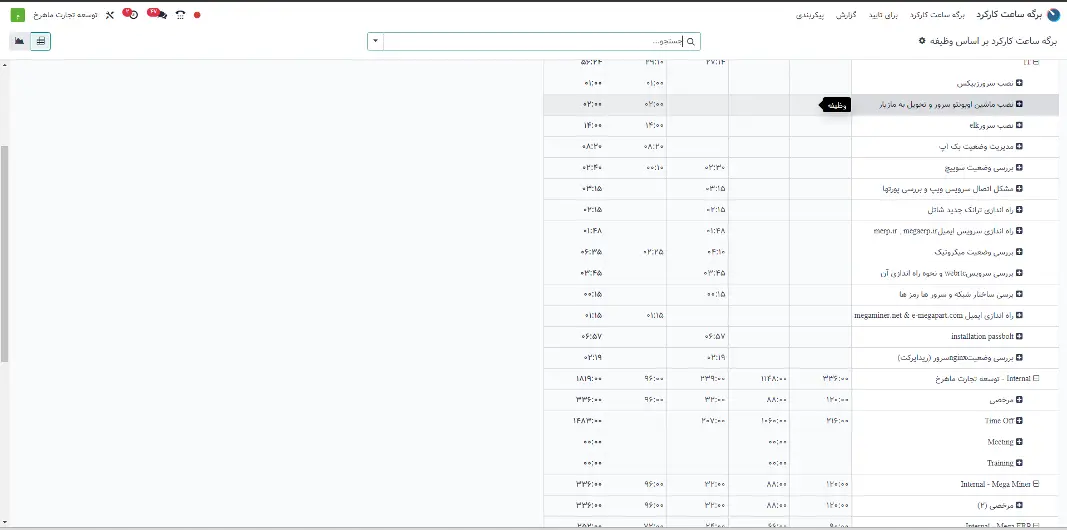Click the debug tools wrench icon
Viewport: 1067px width, 530px height.
tap(109, 16)
